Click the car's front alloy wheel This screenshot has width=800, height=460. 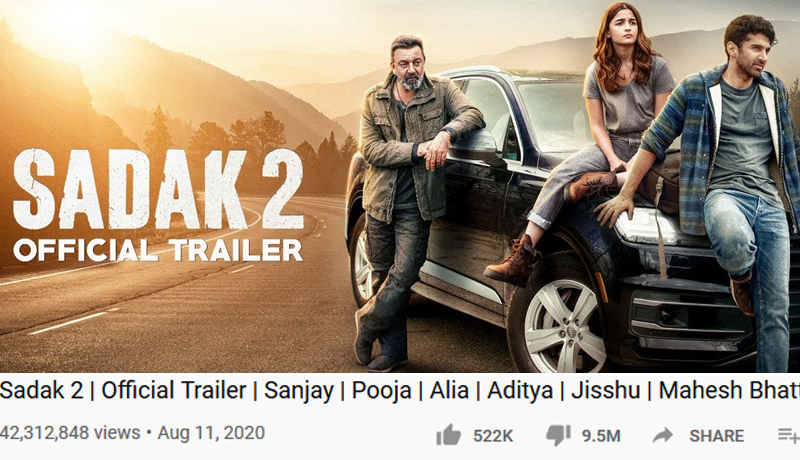(560, 325)
